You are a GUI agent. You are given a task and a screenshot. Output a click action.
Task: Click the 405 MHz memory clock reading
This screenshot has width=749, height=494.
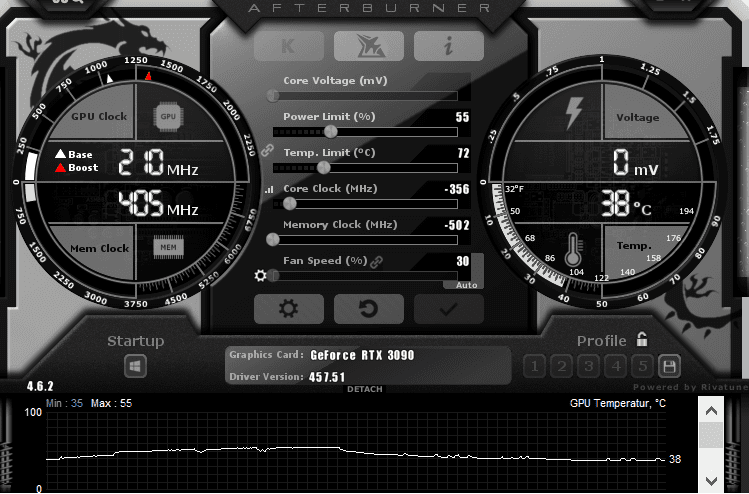[158, 204]
